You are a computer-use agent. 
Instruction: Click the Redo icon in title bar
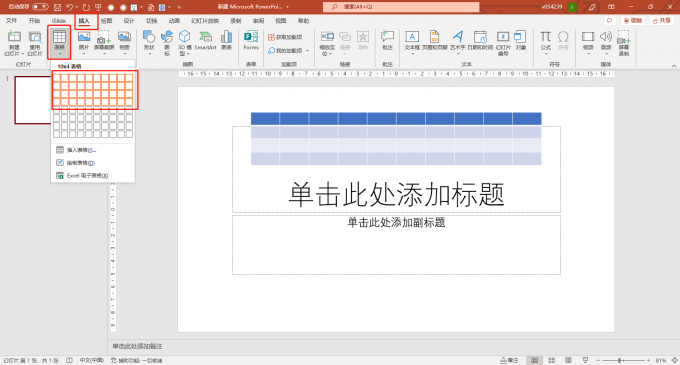click(86, 7)
